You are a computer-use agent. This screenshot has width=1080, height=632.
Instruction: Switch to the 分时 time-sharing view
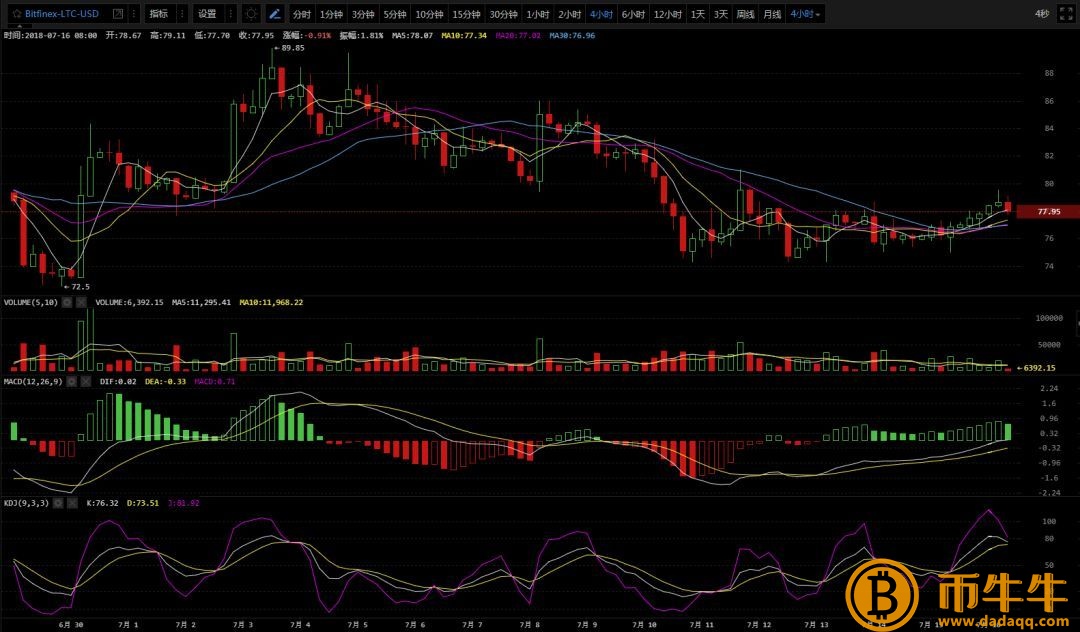(x=302, y=14)
